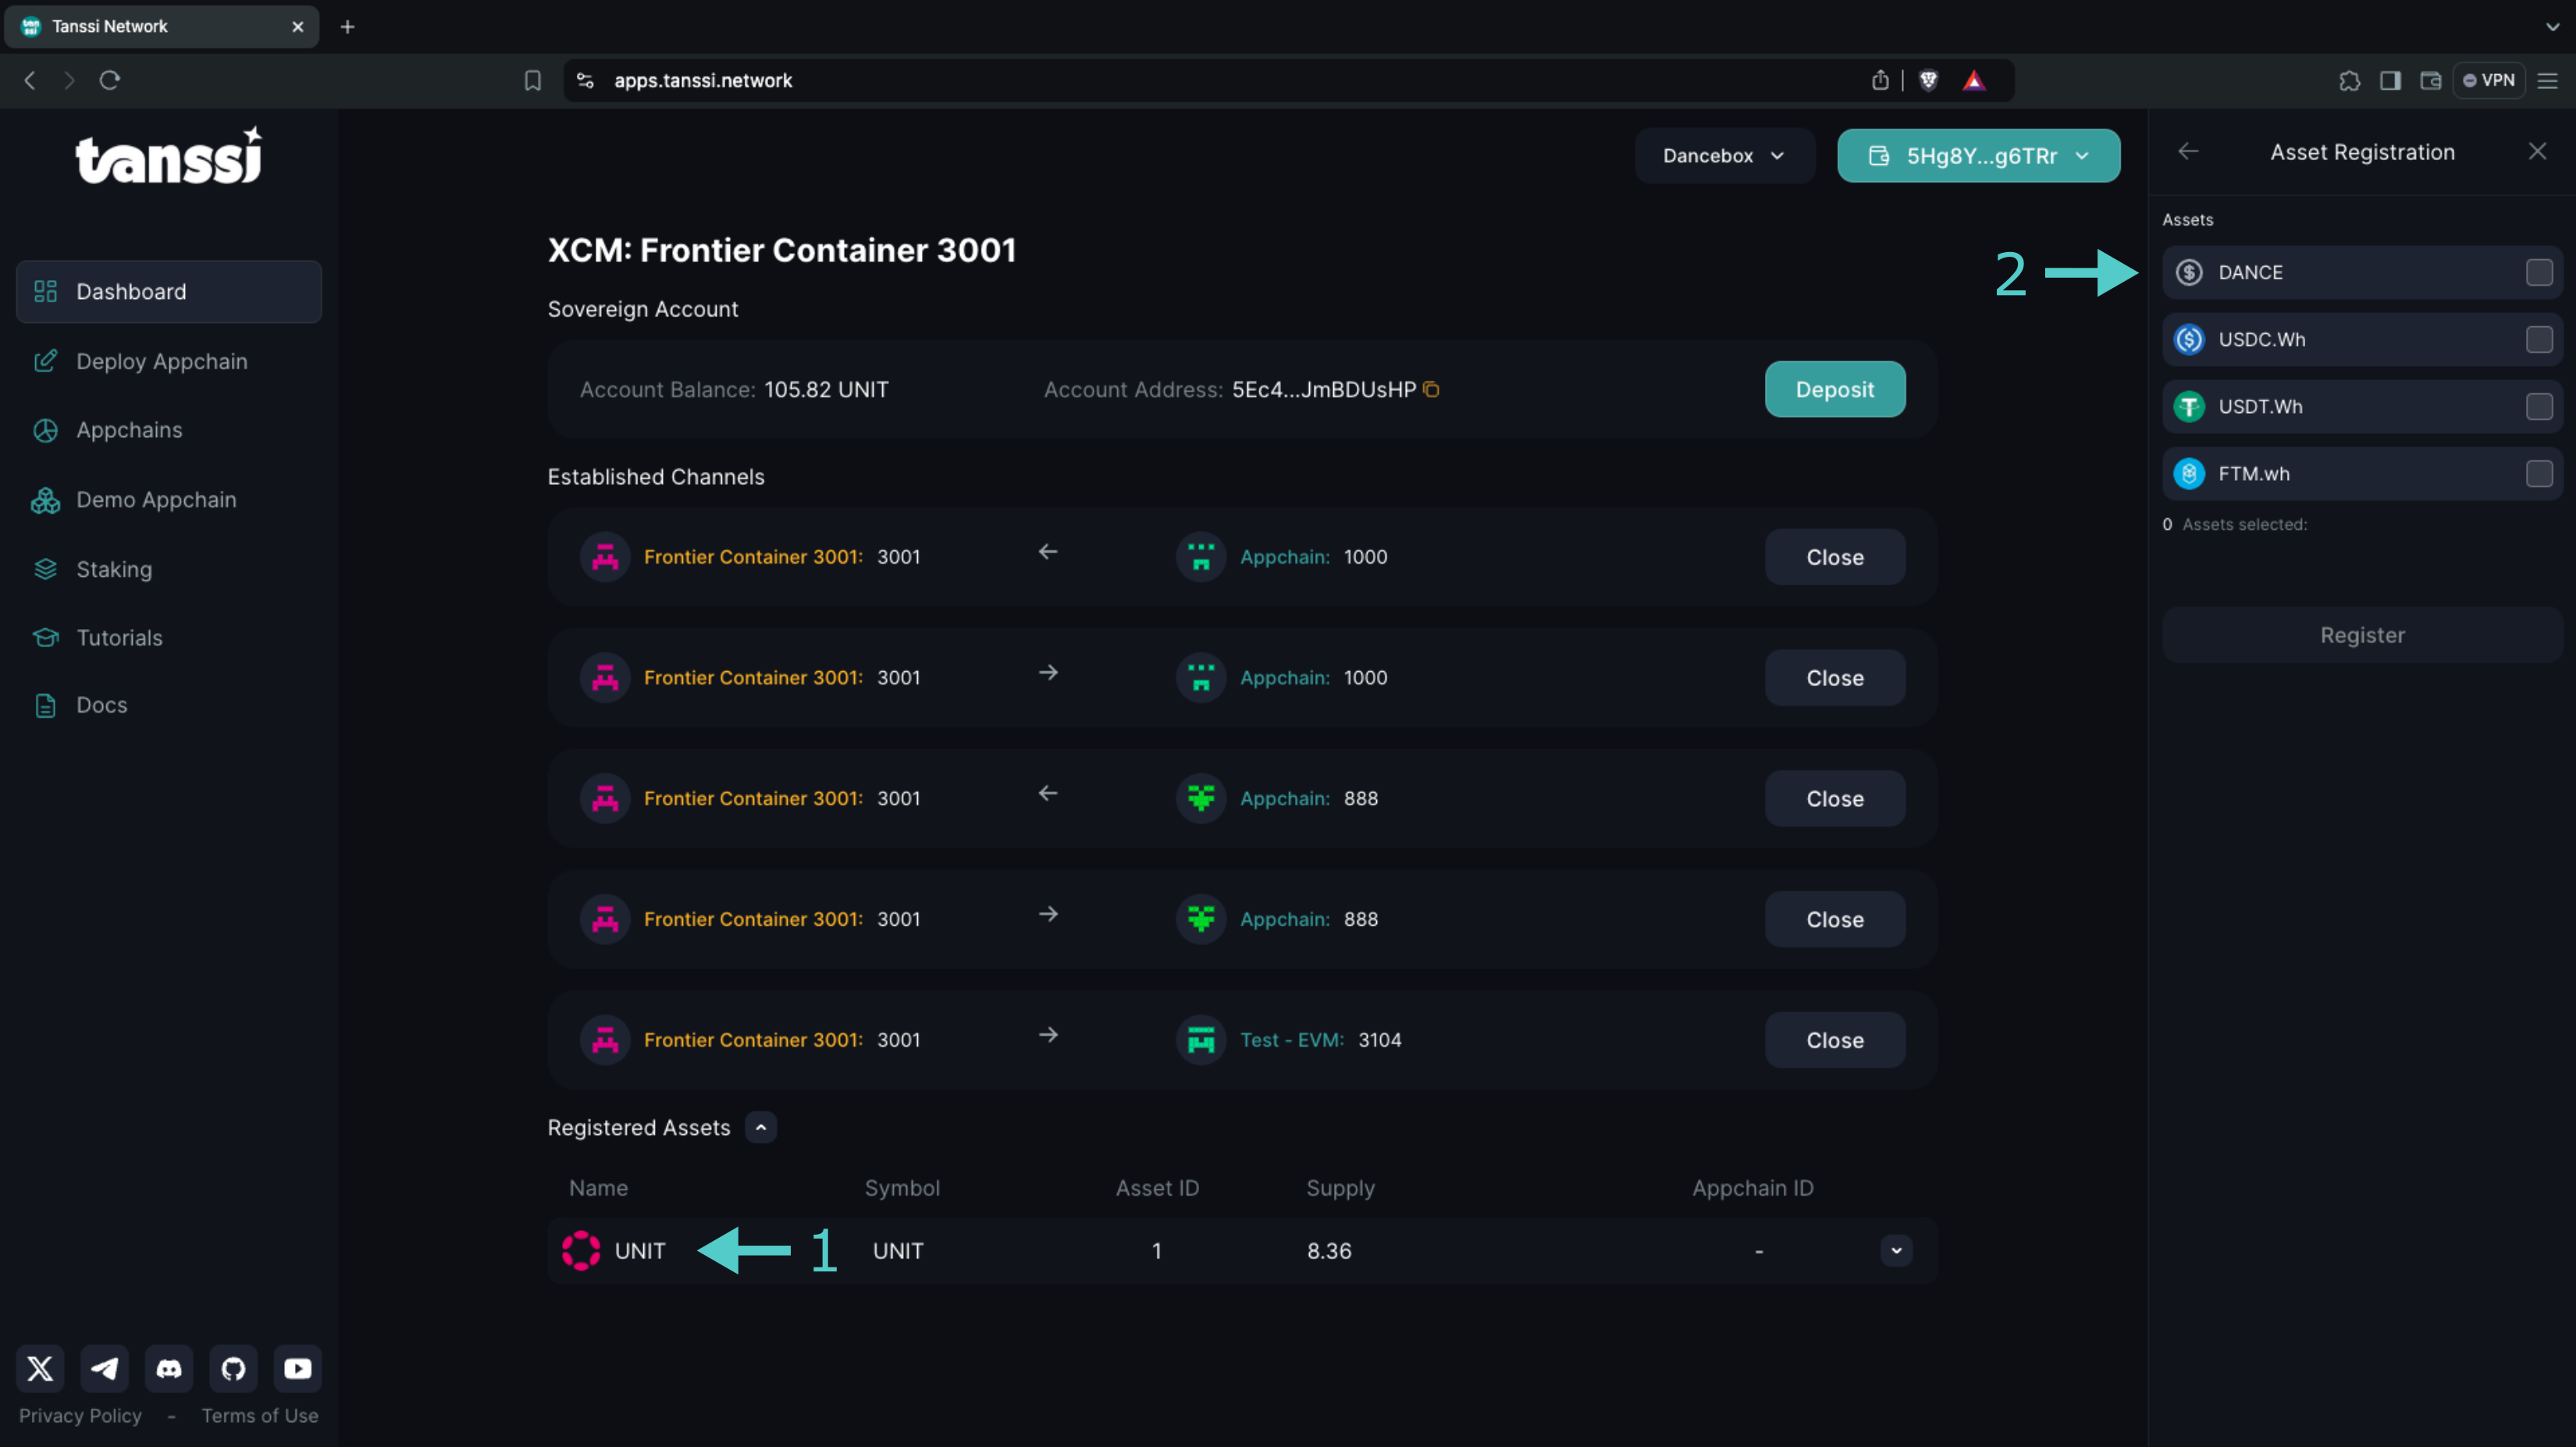
Task: Check the USDT.Wh asset checkbox
Action: [2538, 406]
